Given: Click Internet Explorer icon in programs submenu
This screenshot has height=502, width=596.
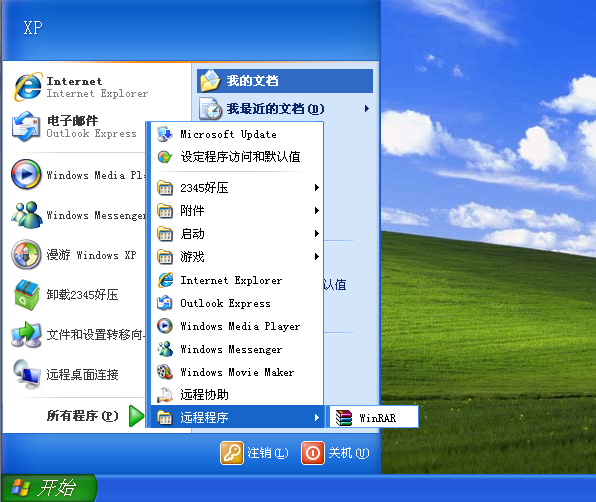Looking at the screenshot, I should click(x=165, y=280).
